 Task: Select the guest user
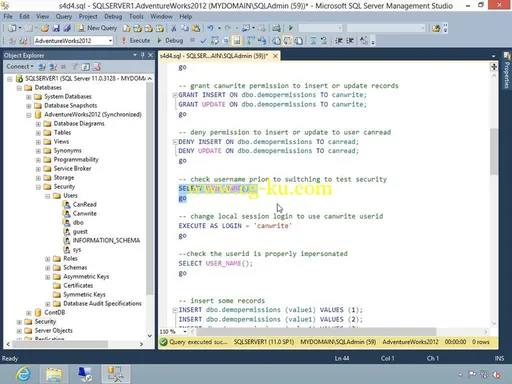click(x=80, y=231)
